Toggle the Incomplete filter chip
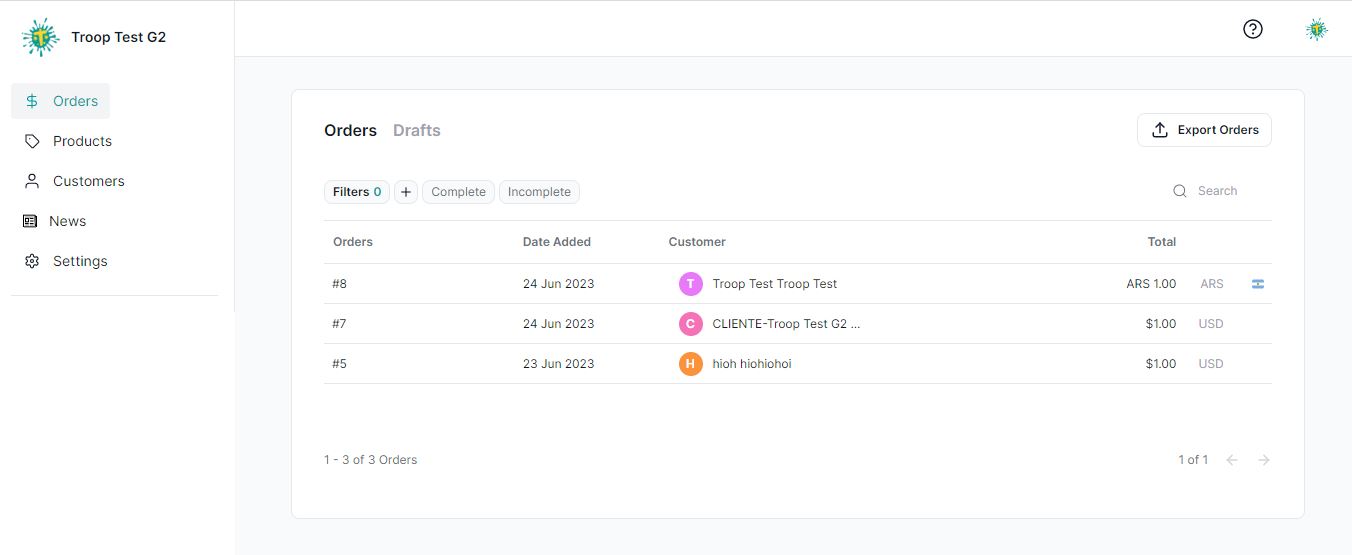Viewport: 1352px width, 555px height. (539, 192)
